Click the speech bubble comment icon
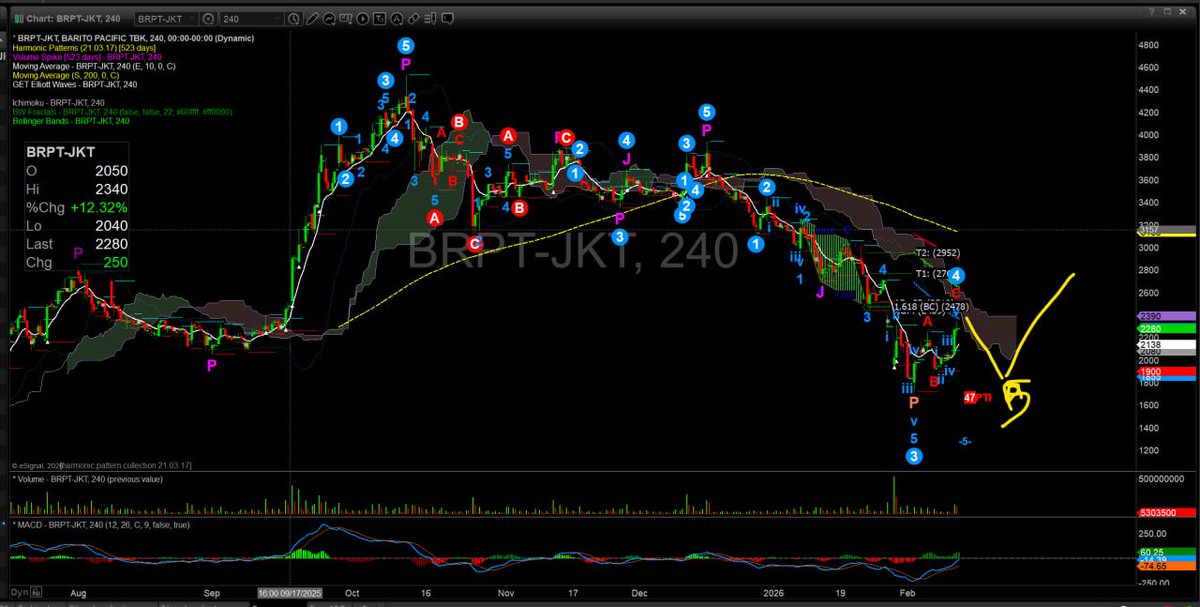 coord(448,19)
